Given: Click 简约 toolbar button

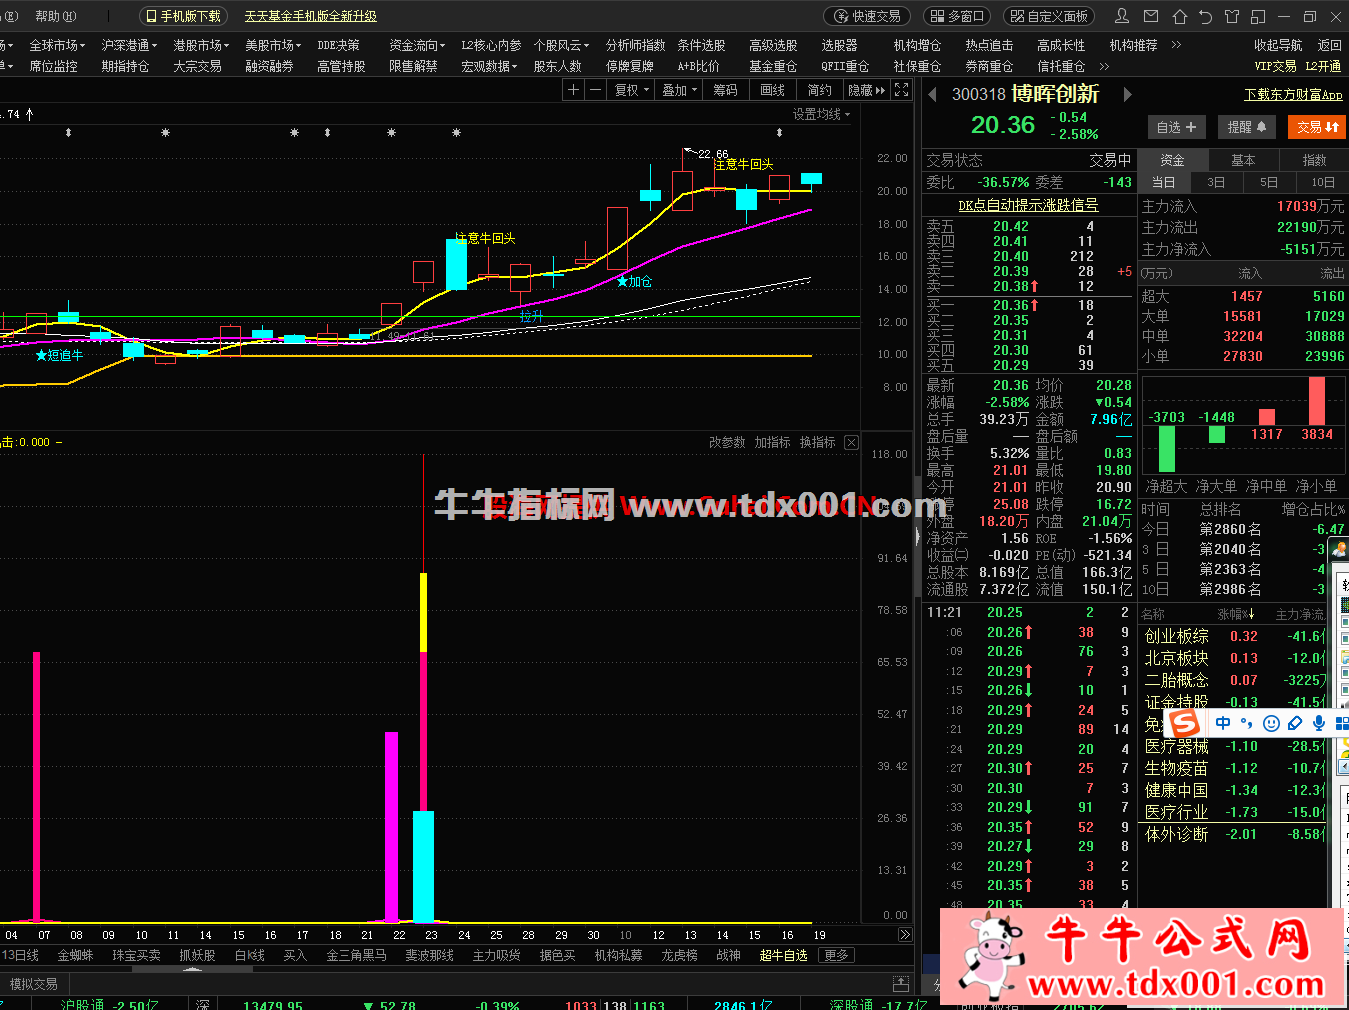Looking at the screenshot, I should (820, 90).
